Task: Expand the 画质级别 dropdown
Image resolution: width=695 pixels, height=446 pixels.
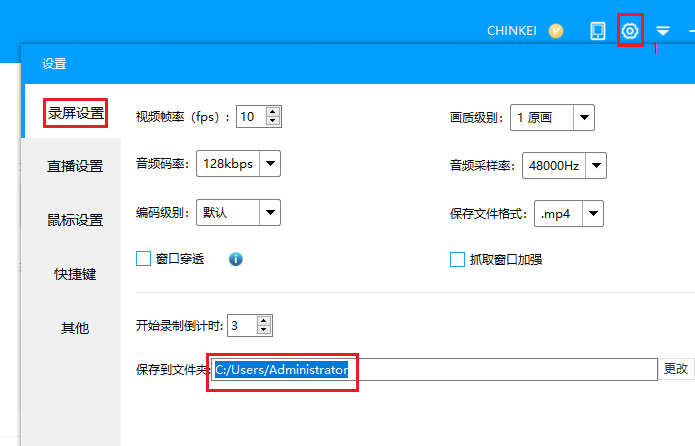Action: click(x=584, y=117)
